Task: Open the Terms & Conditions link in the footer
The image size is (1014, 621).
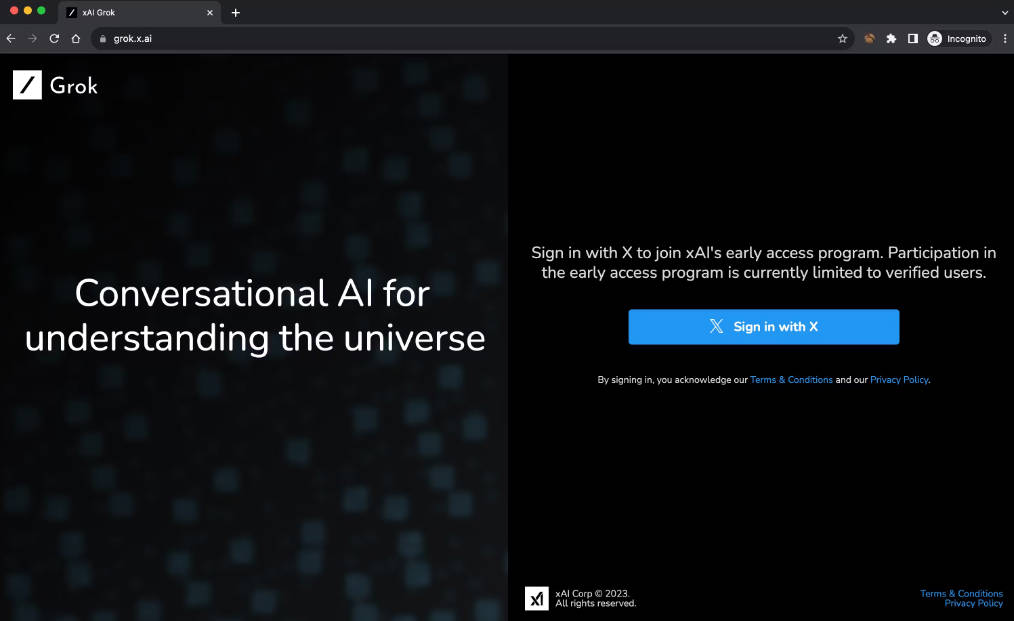Action: coord(961,593)
